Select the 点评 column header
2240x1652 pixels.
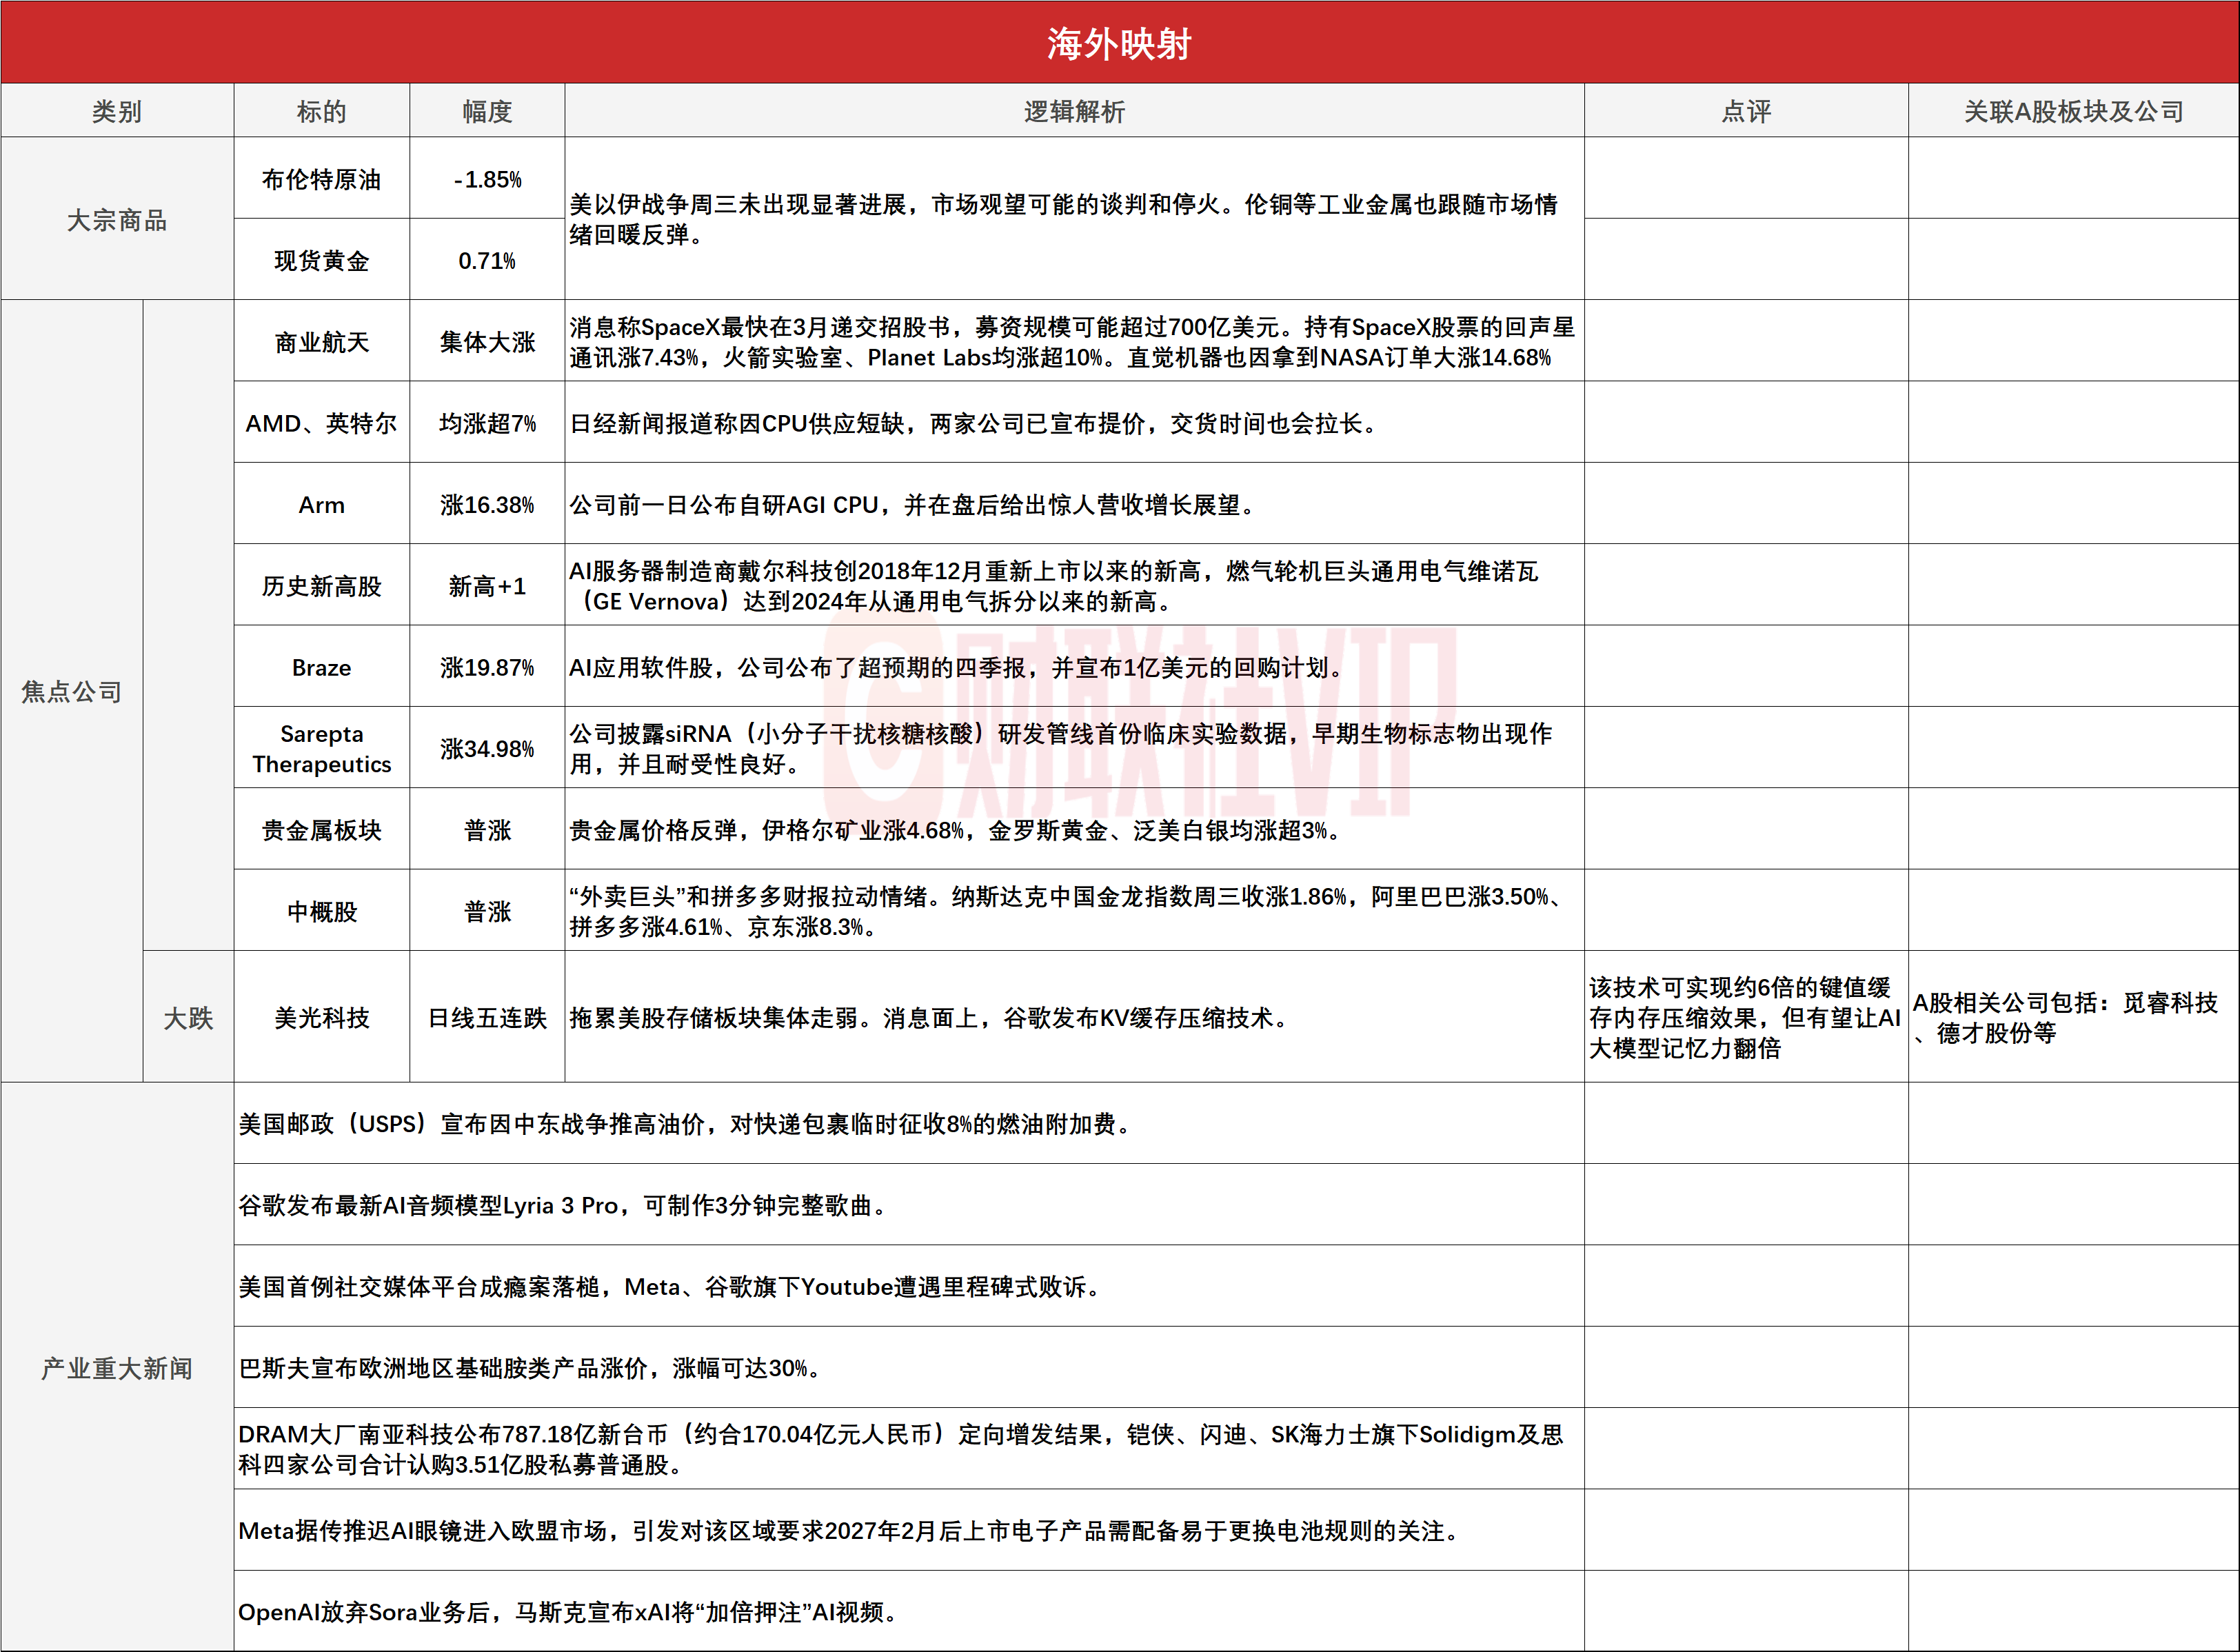(x=1746, y=111)
